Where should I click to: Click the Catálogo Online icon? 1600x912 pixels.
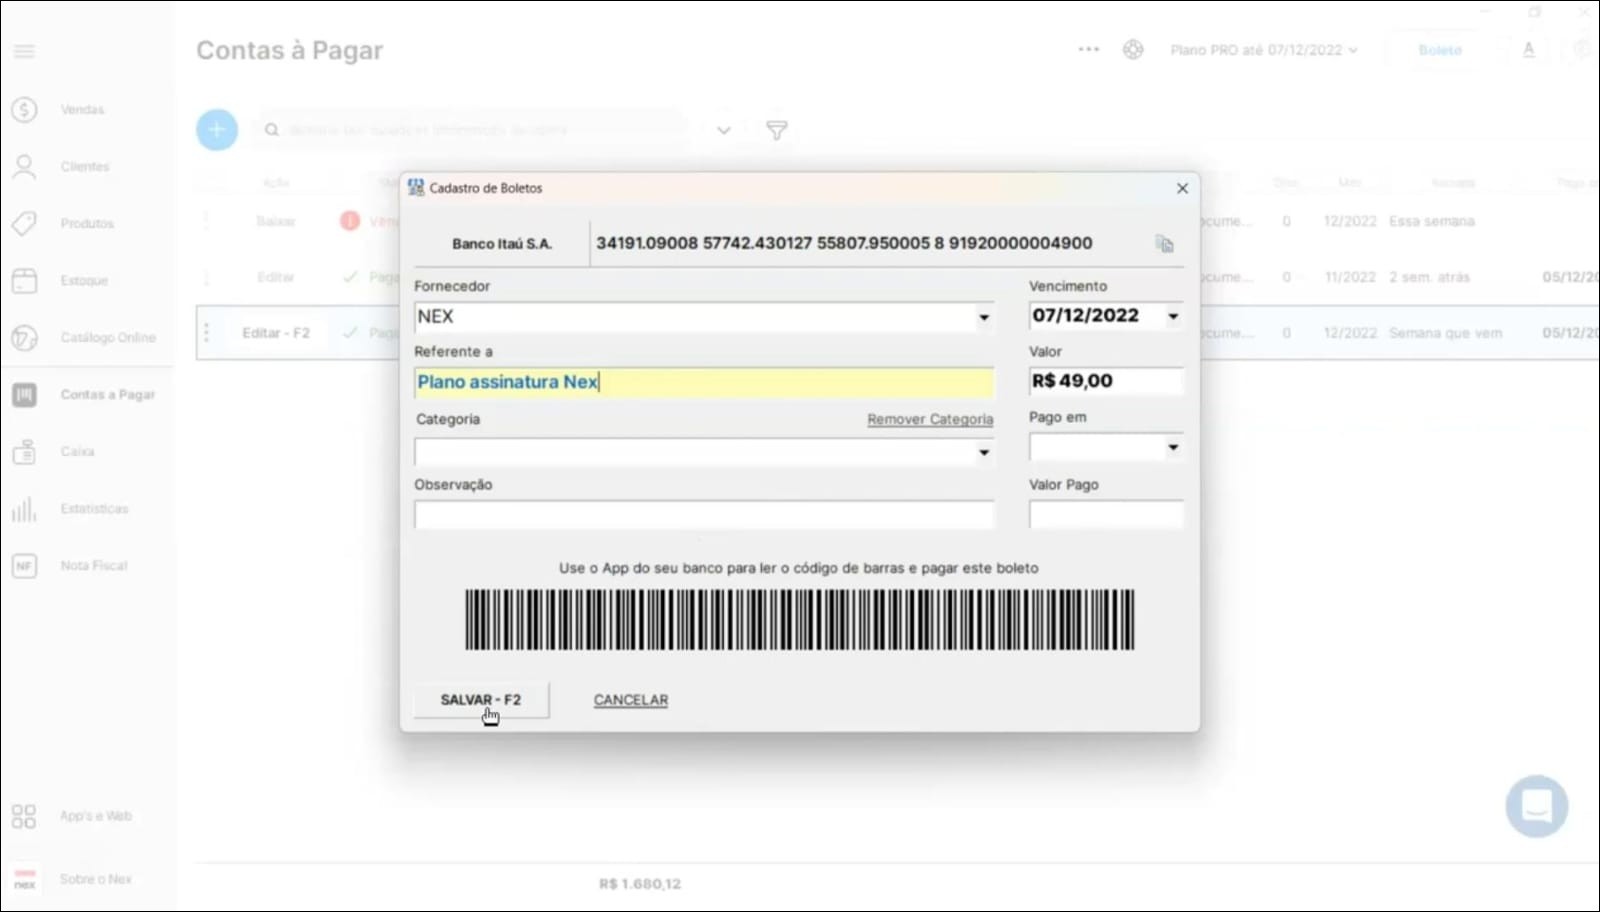coord(24,338)
